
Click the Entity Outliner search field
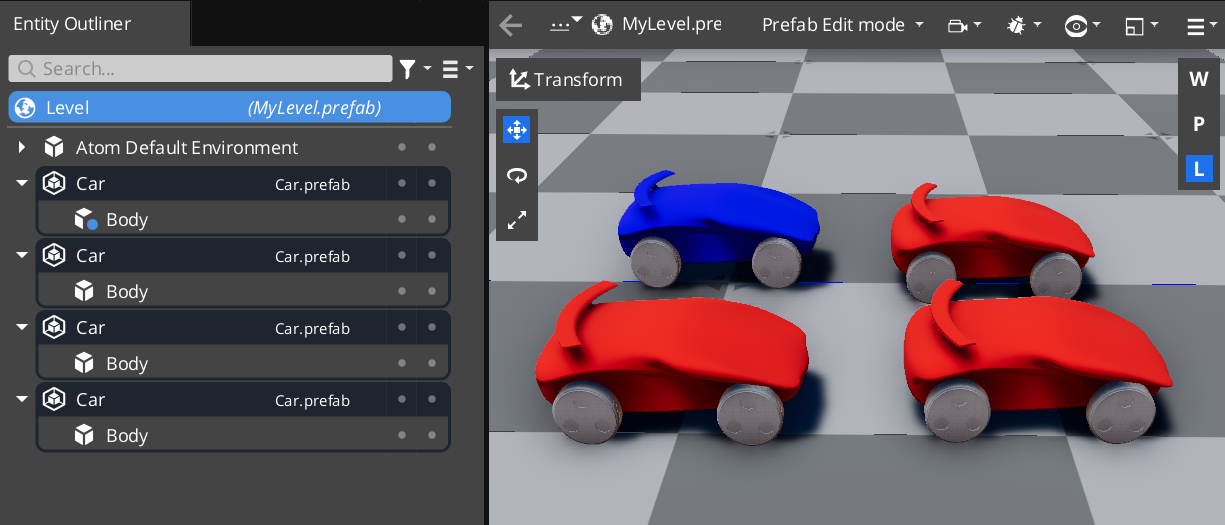pos(200,69)
